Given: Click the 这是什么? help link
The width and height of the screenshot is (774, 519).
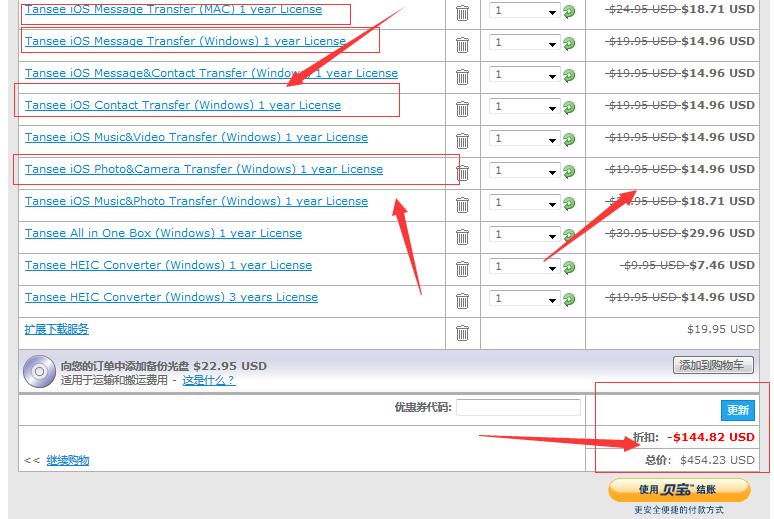Looking at the screenshot, I should pos(209,380).
